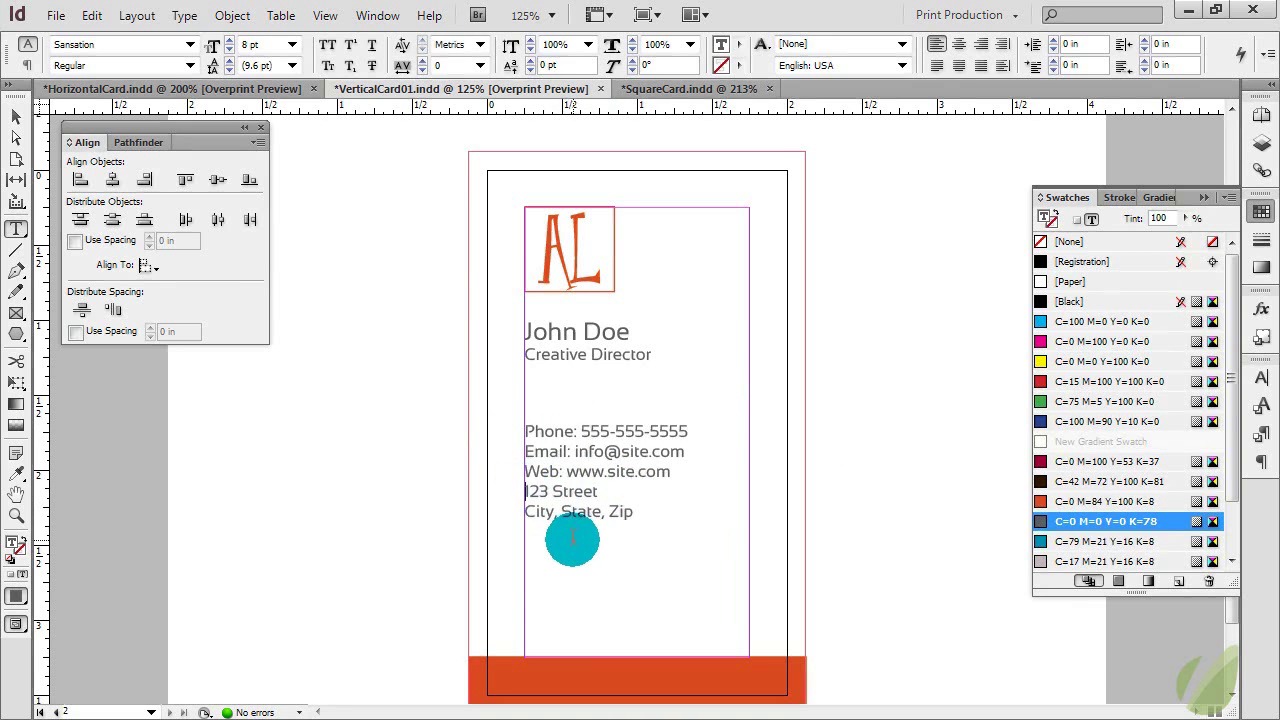Delete swatch using the trash icon
Image resolution: width=1280 pixels, height=720 pixels.
click(x=1209, y=581)
